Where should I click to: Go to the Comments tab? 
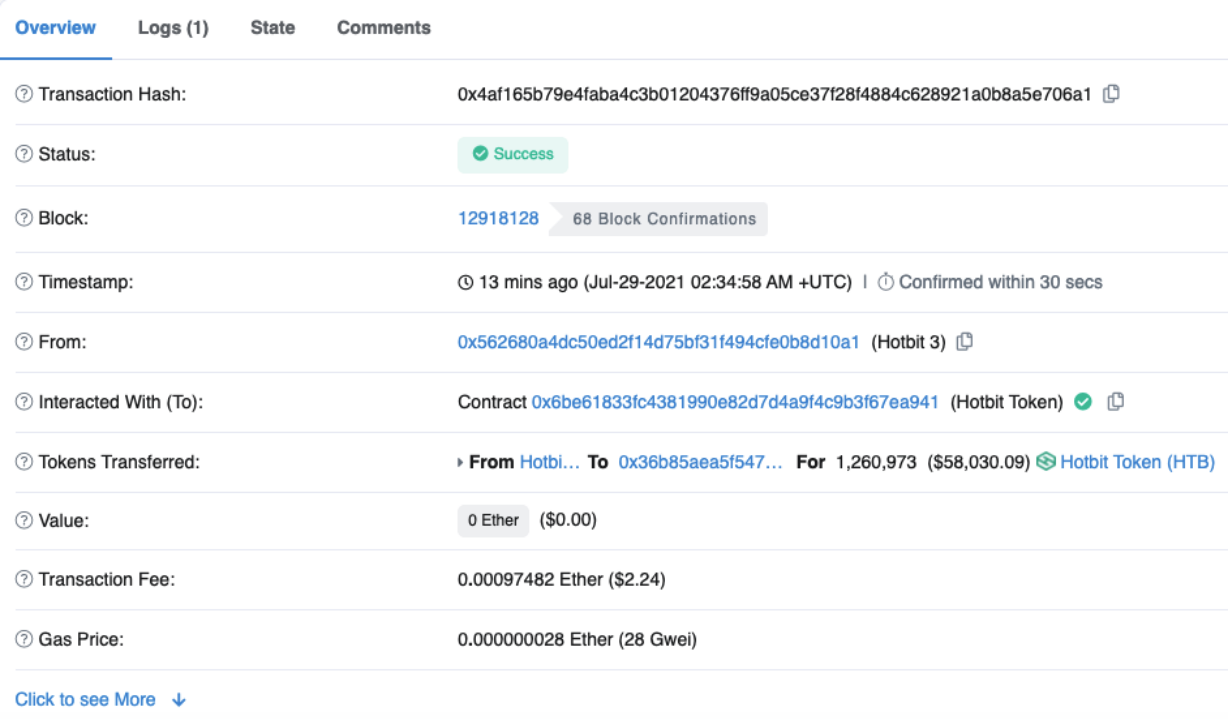click(383, 28)
